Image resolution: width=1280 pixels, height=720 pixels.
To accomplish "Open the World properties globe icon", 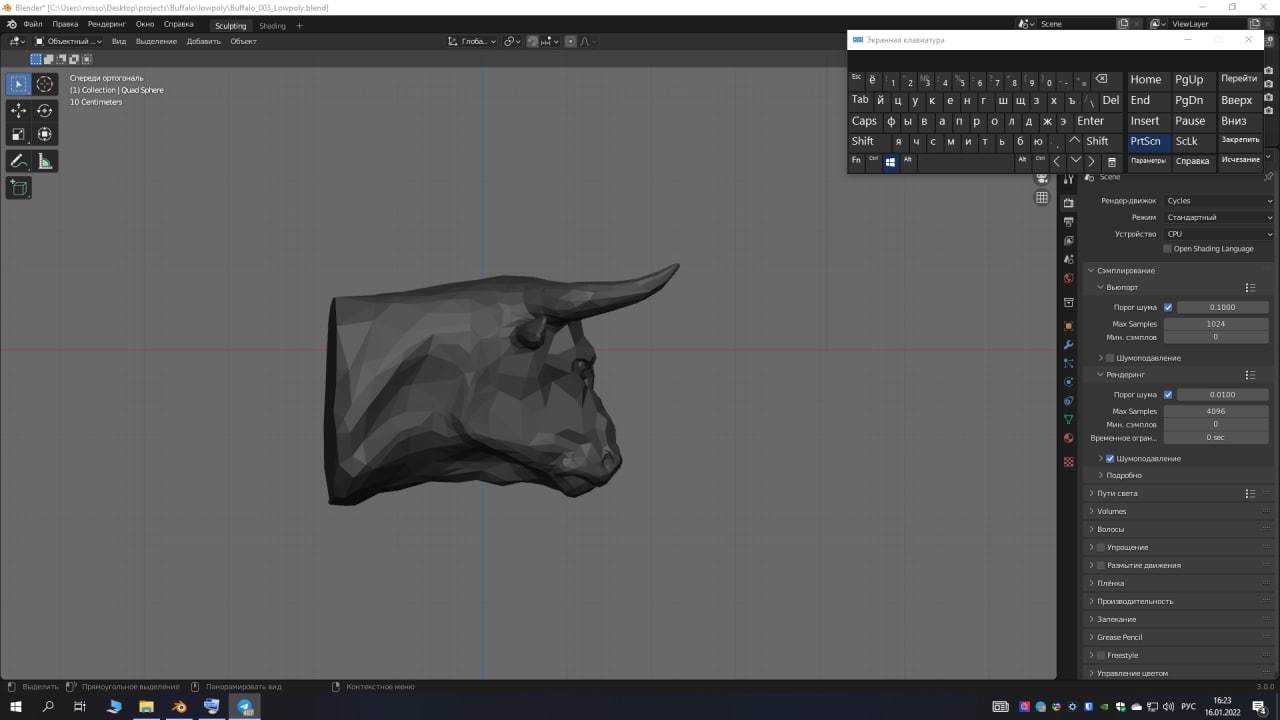I will point(1068,278).
